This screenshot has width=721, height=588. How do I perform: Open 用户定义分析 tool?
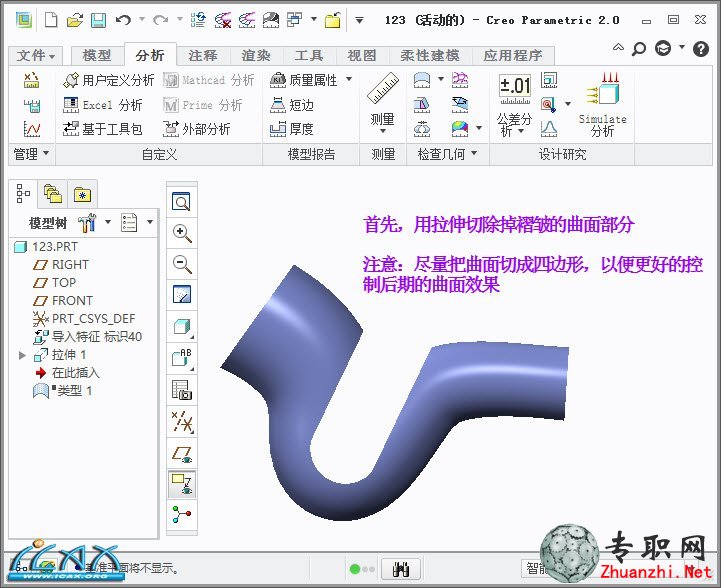[109, 80]
